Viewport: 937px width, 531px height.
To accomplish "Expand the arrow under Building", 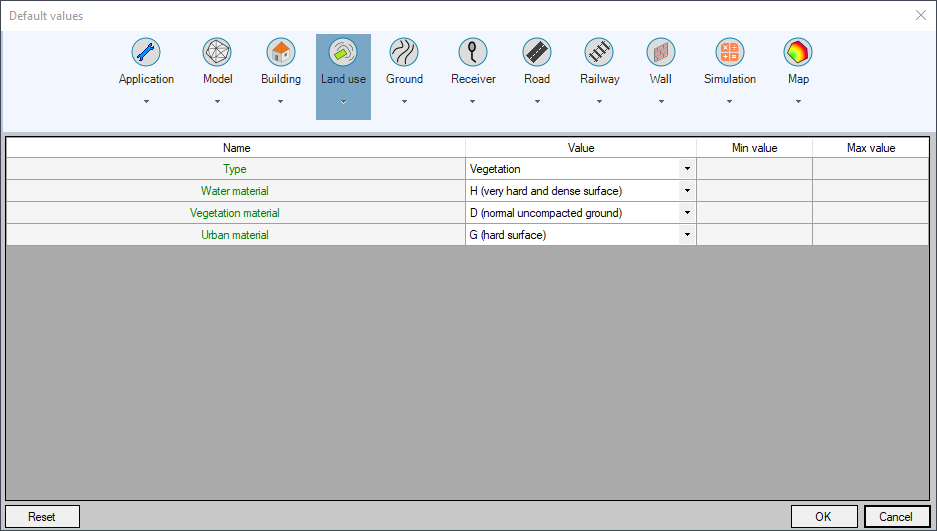I will tap(281, 102).
